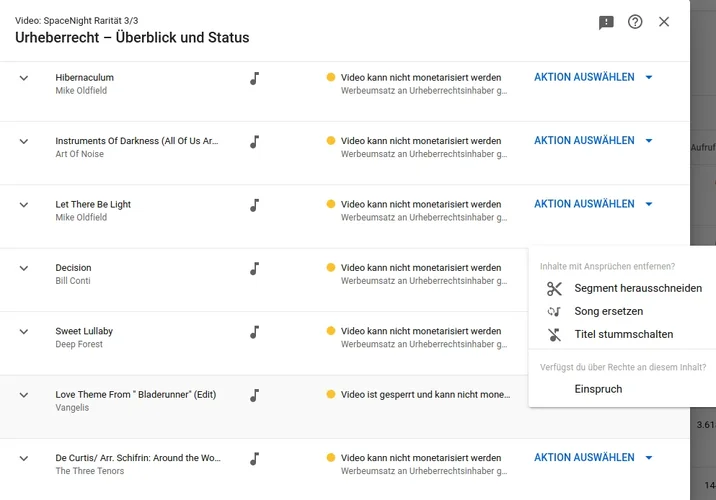Screen dimensions: 716x500
Task: Expand the Hibernaculum claim row
Action: coord(24,78)
